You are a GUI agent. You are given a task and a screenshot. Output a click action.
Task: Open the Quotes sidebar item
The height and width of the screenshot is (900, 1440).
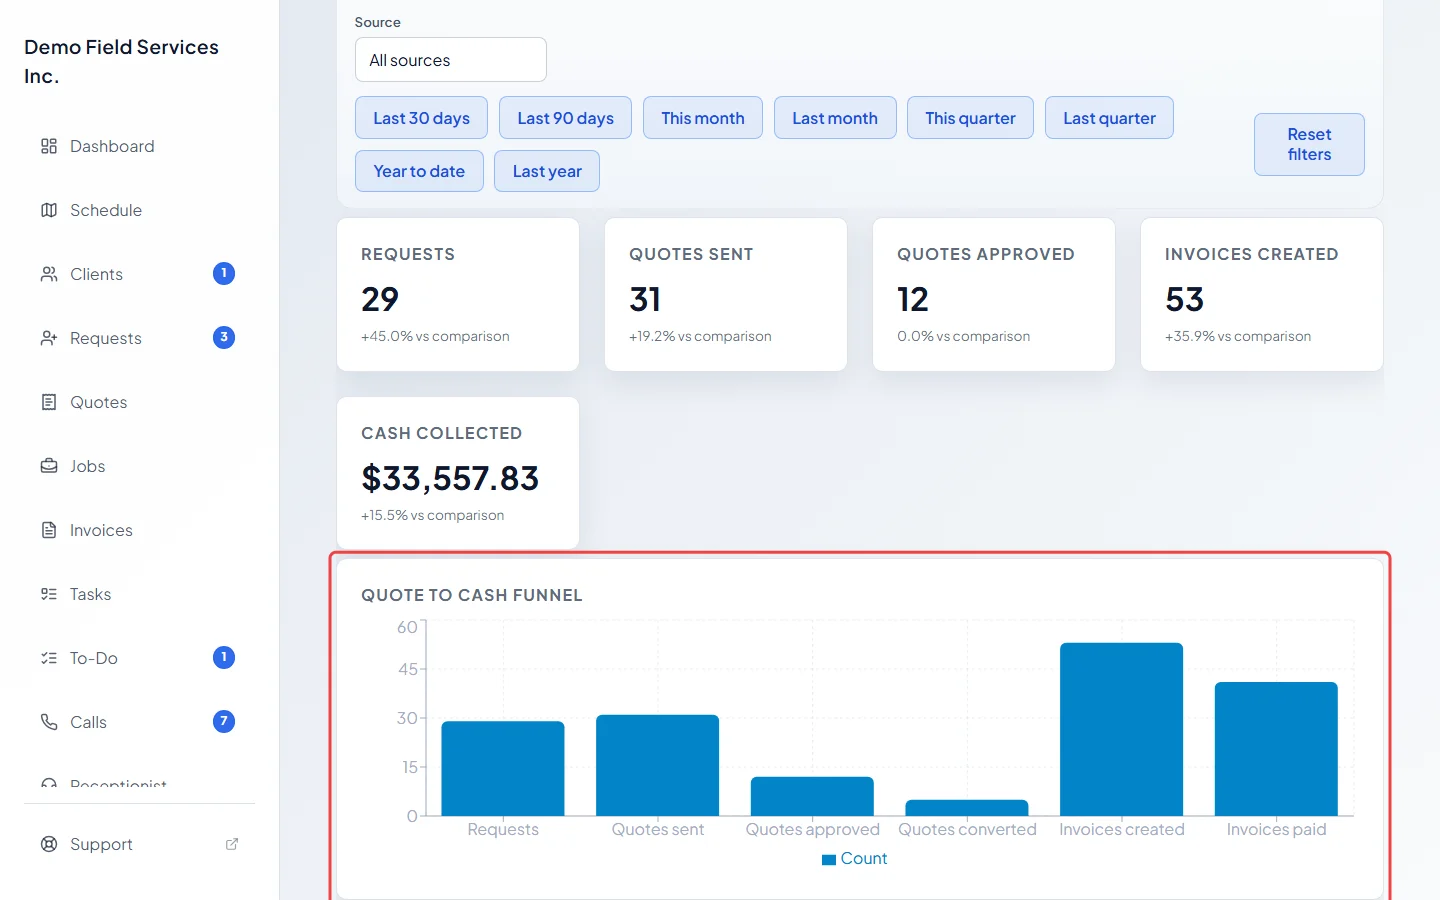click(138, 402)
